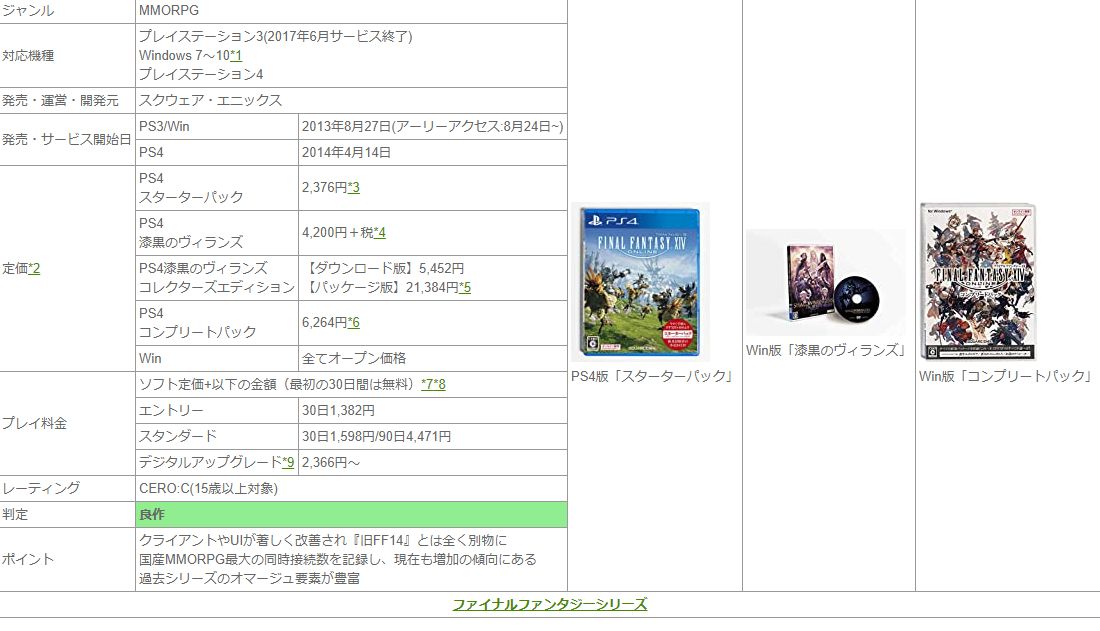This screenshot has height=631, width=1100.
Task: Click the プレイステーション4 platform text
Action: [201, 74]
